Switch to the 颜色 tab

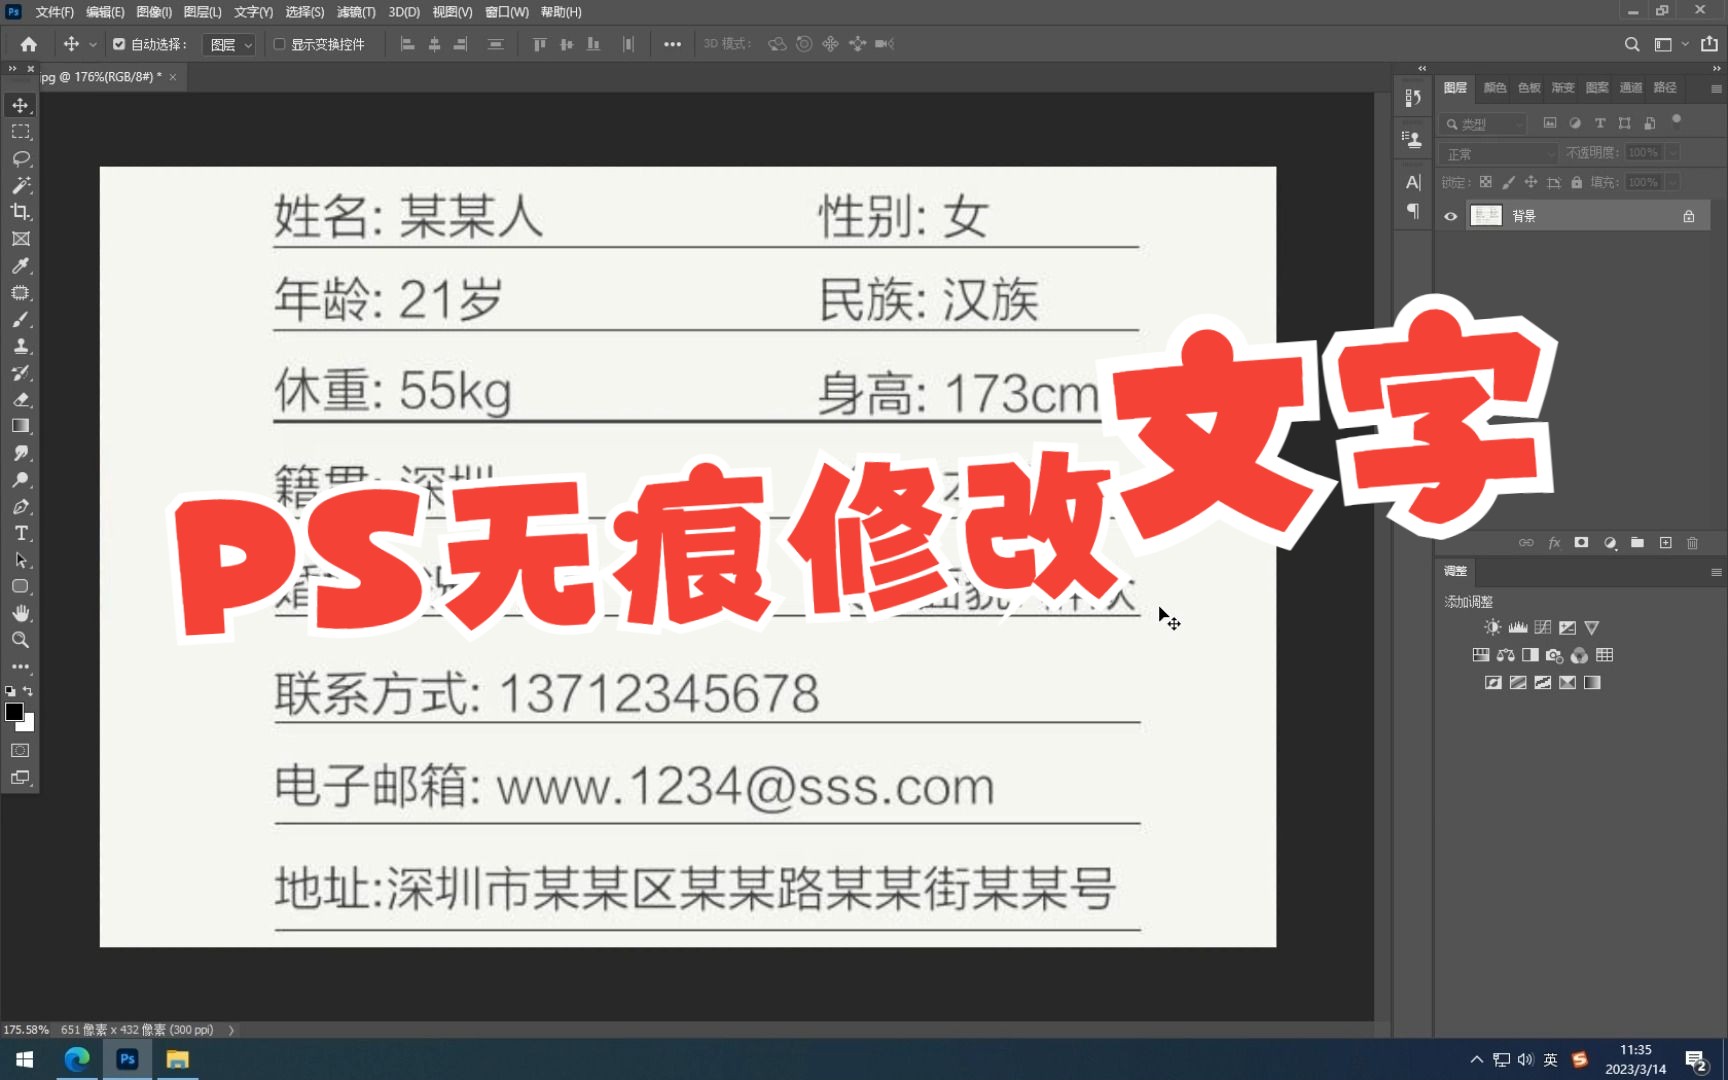tap(1495, 88)
